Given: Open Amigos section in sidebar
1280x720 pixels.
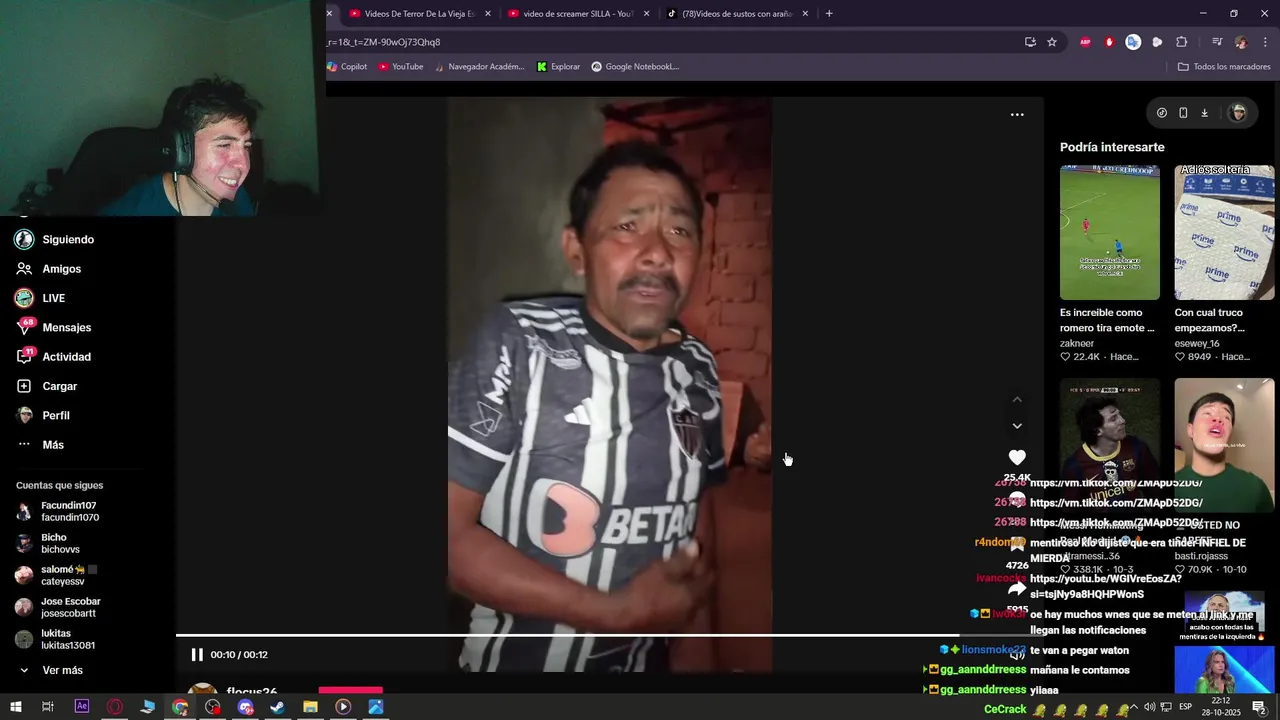Looking at the screenshot, I should [49, 269].
